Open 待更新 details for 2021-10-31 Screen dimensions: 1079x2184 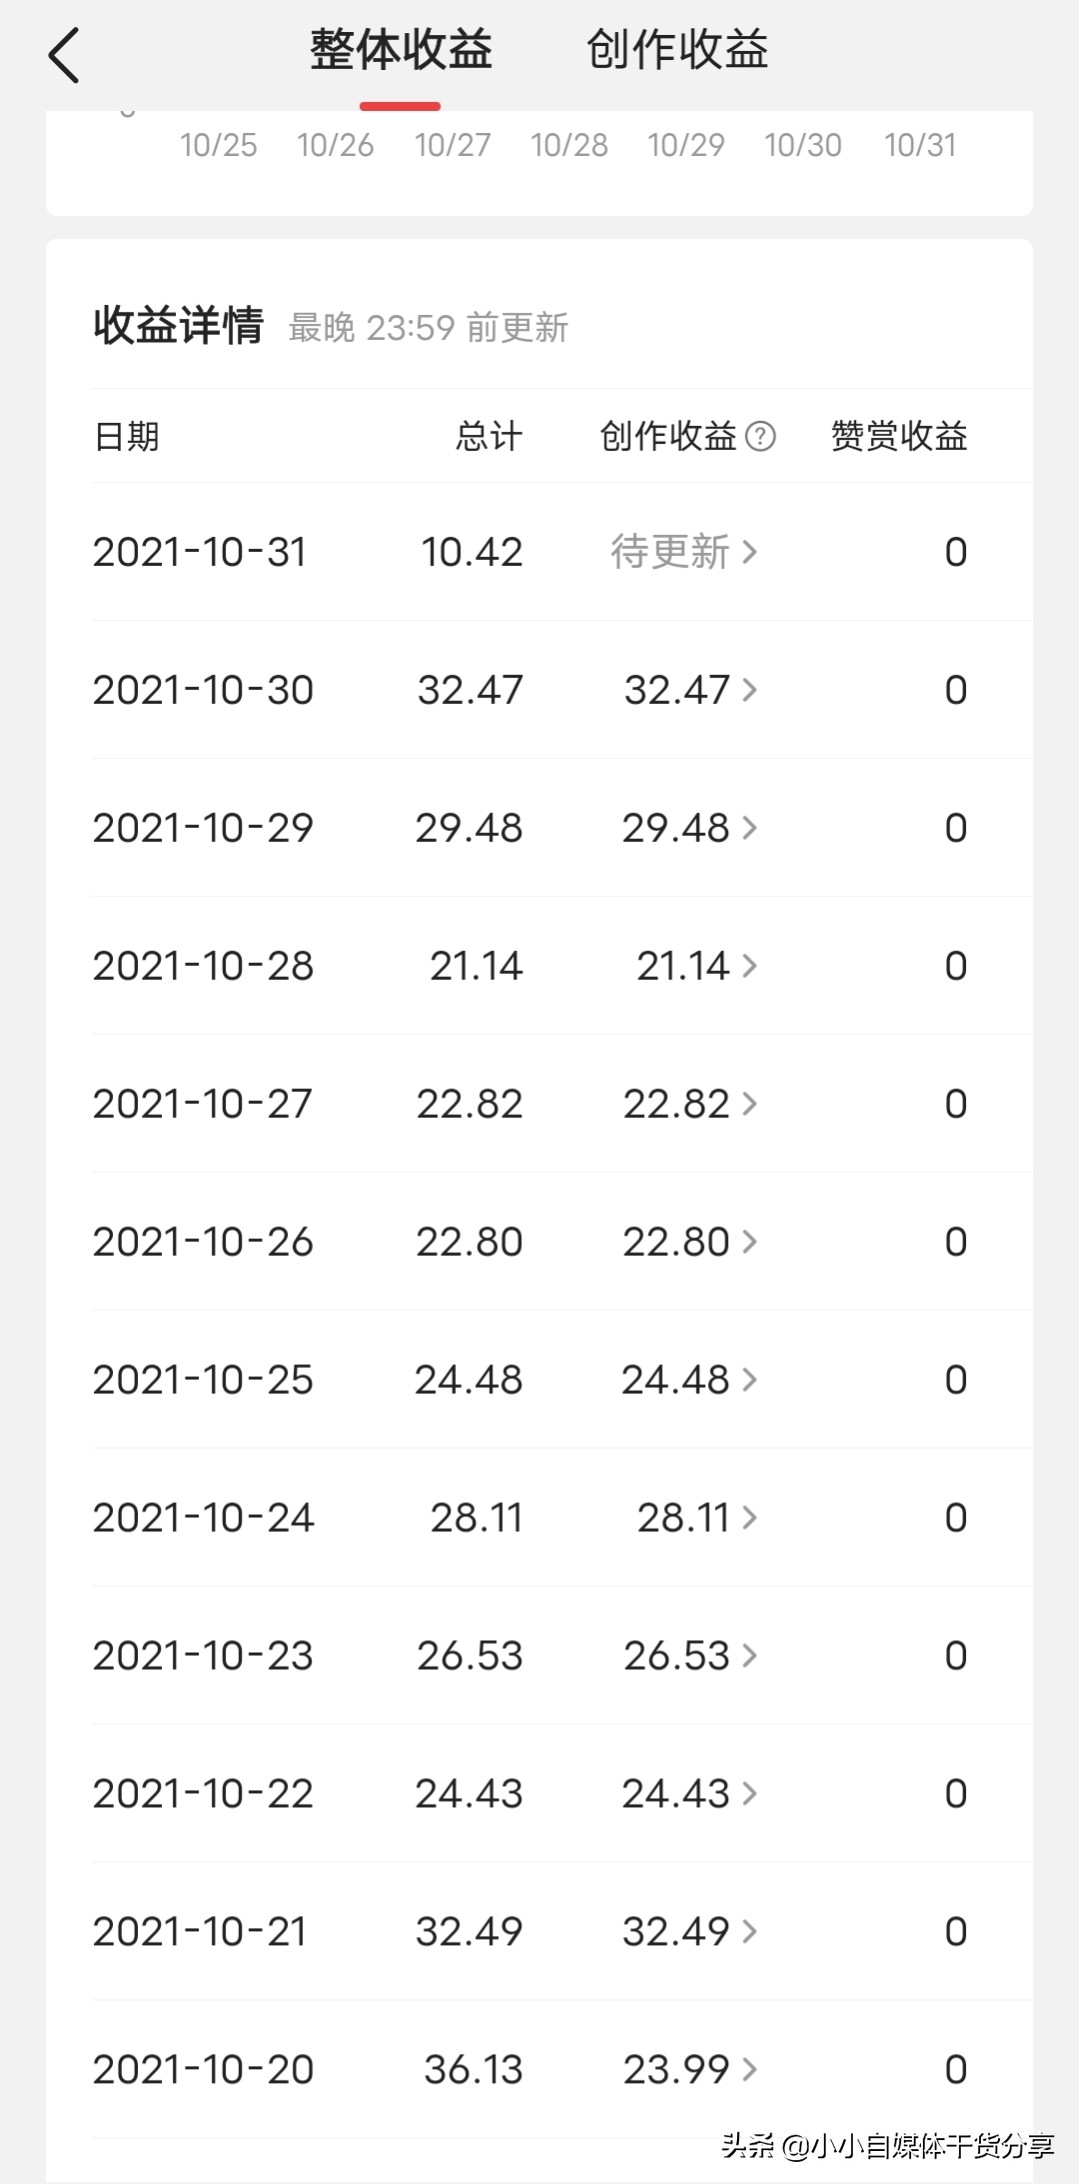coord(684,552)
